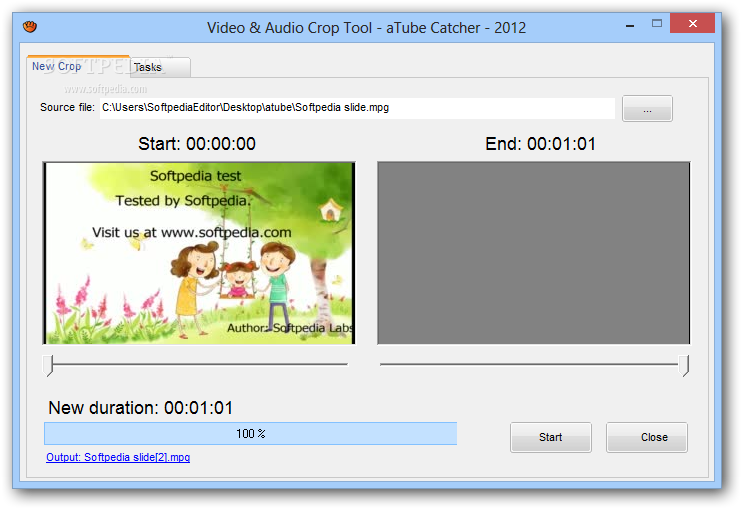Click the 'End: 00:01:01' time label
The image size is (742, 509).
pyautogui.click(x=540, y=144)
